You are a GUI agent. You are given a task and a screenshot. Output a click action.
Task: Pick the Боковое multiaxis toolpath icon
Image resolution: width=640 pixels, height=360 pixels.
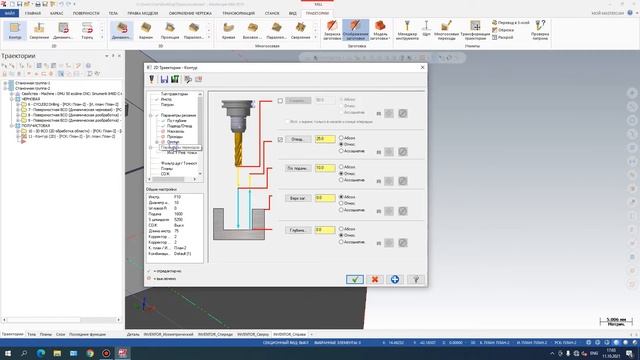pos(252,31)
